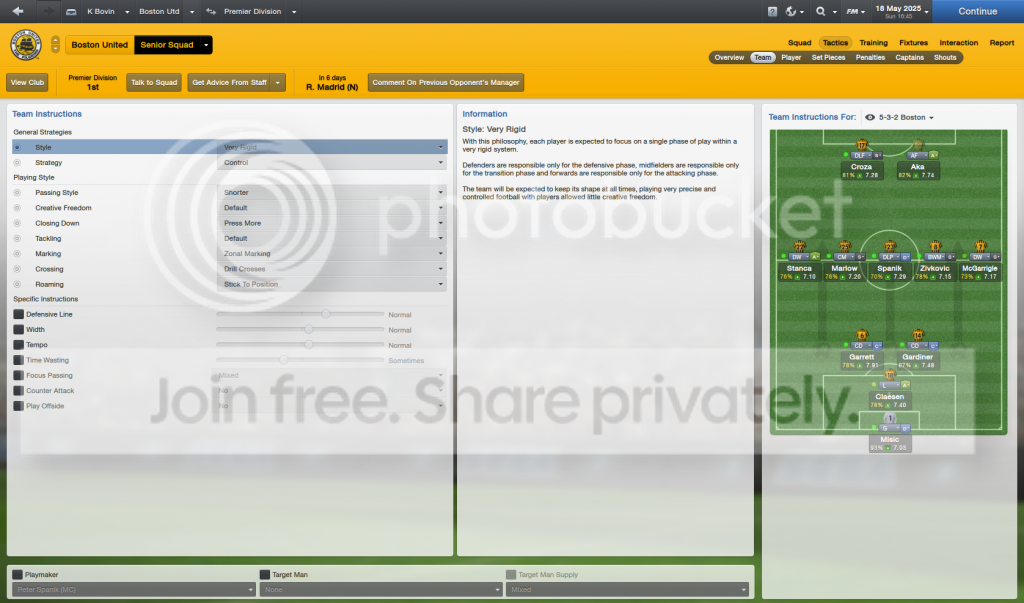The image size is (1024, 603).
Task: Expand the Senior Squad dropdown arrow
Action: pyautogui.click(x=206, y=45)
